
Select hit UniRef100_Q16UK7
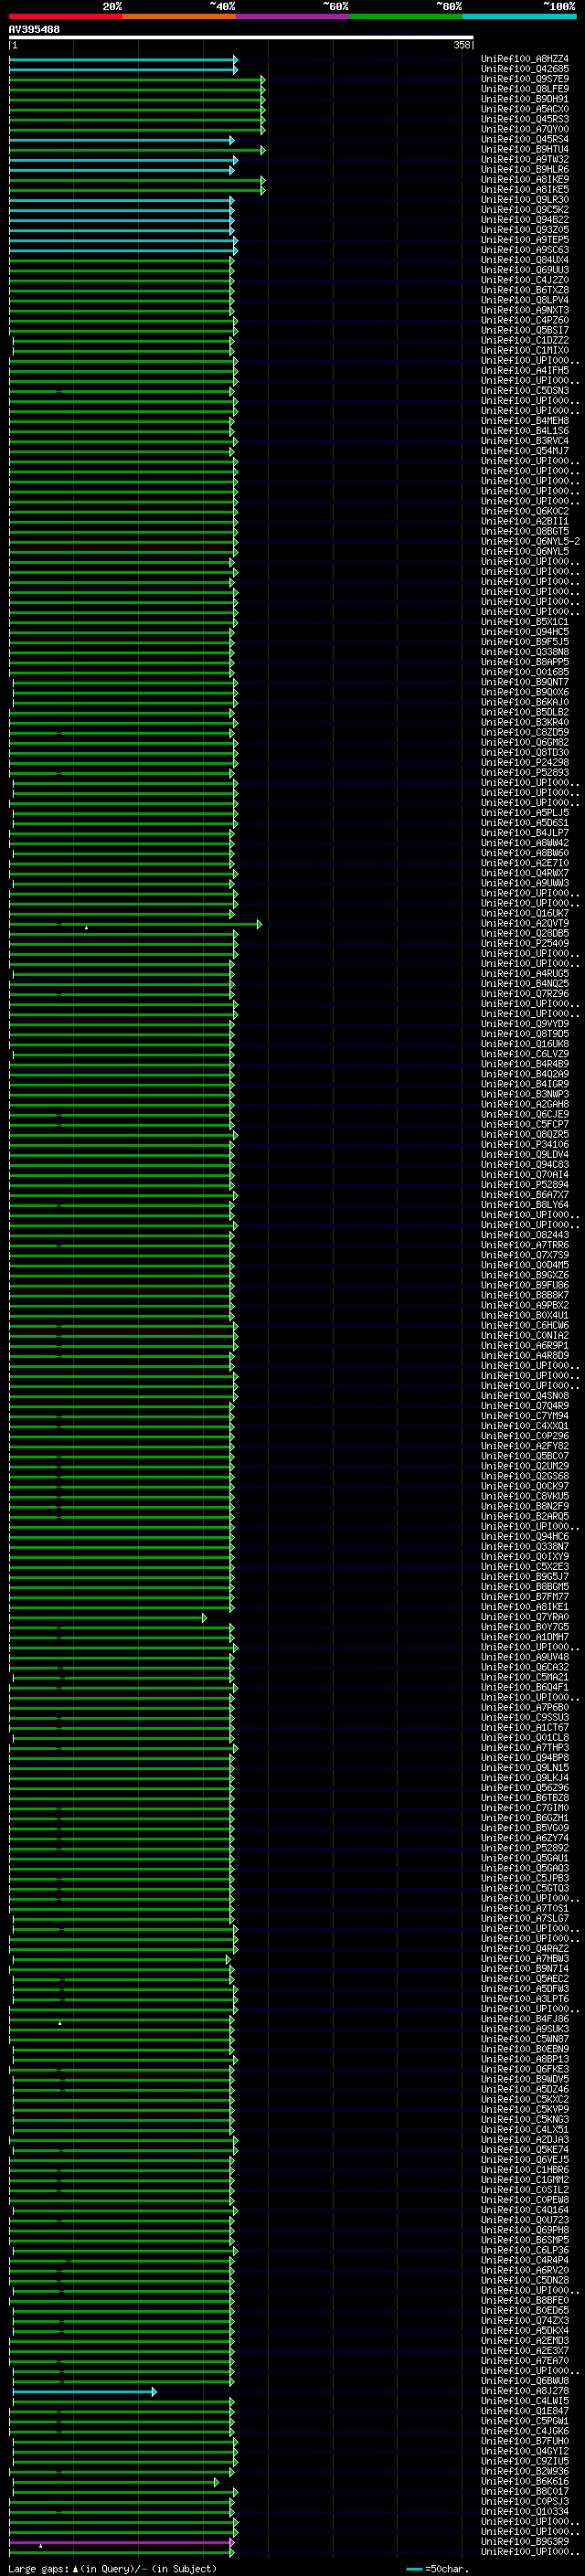point(525,914)
